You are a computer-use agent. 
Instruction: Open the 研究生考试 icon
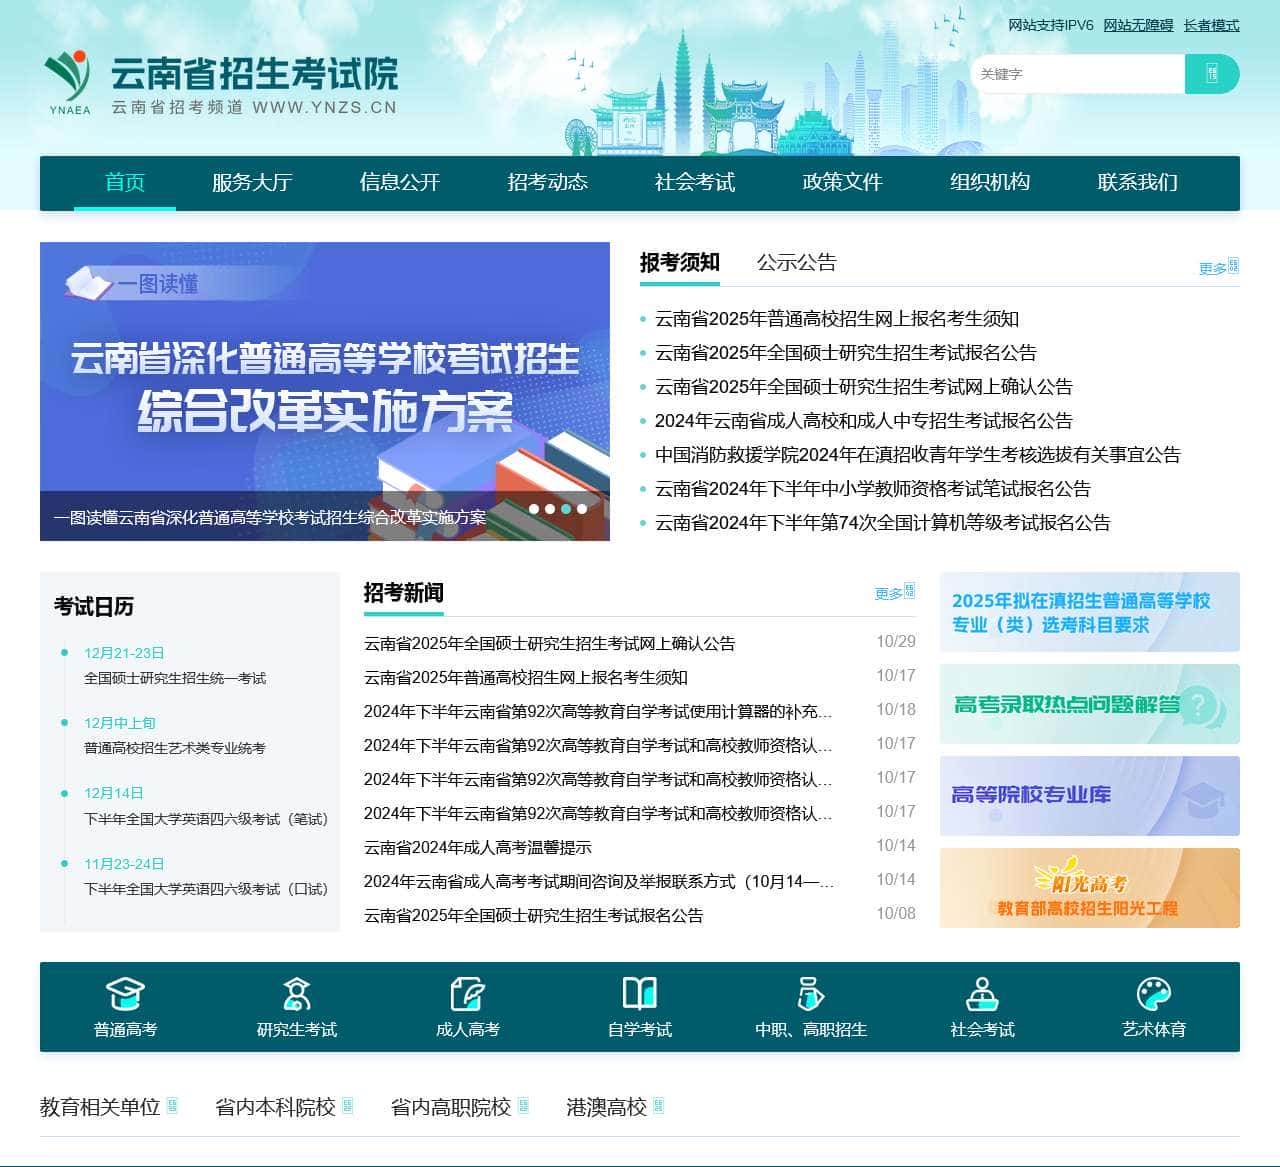pyautogui.click(x=297, y=994)
